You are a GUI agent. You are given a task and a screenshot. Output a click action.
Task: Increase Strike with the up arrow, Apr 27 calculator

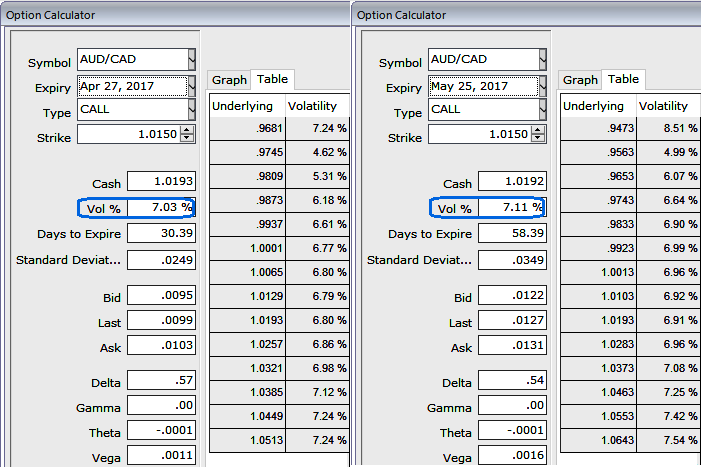click(188, 130)
